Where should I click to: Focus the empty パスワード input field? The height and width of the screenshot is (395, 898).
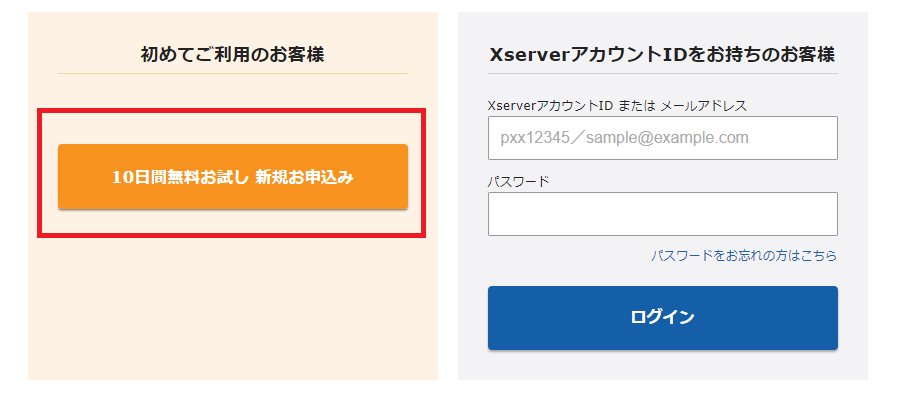(x=663, y=214)
